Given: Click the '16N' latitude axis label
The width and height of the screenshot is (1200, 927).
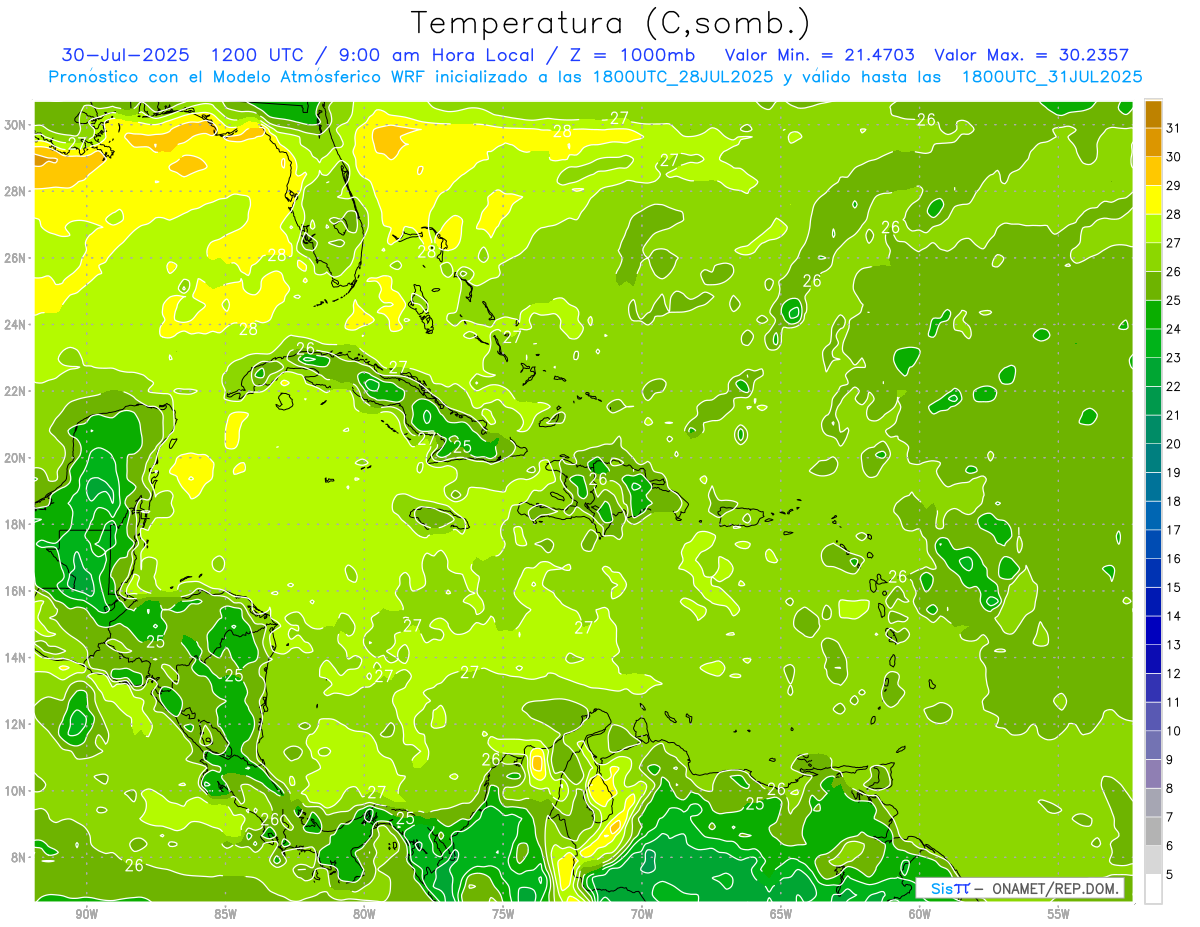Looking at the screenshot, I should click(x=17, y=591).
